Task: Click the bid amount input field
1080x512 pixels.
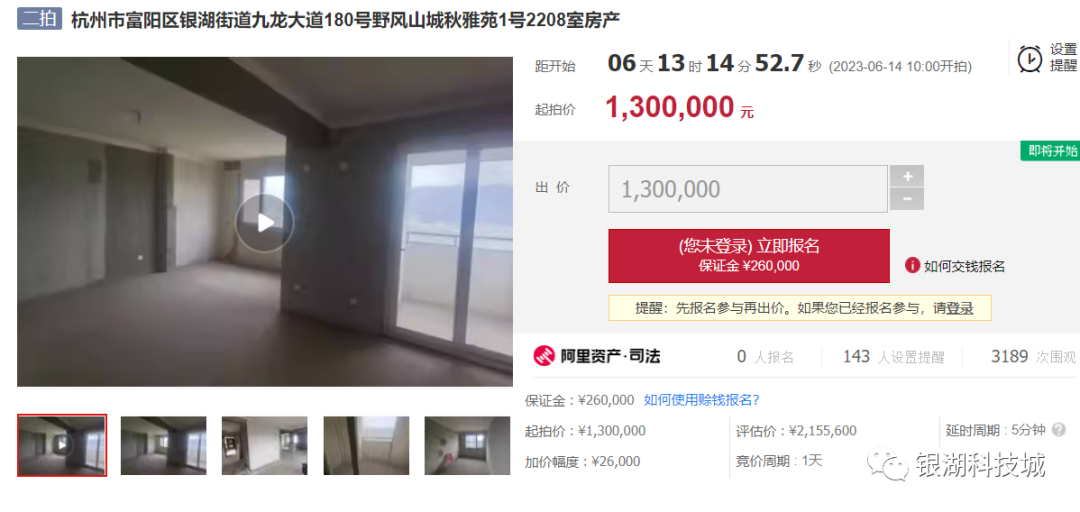Action: 747,188
